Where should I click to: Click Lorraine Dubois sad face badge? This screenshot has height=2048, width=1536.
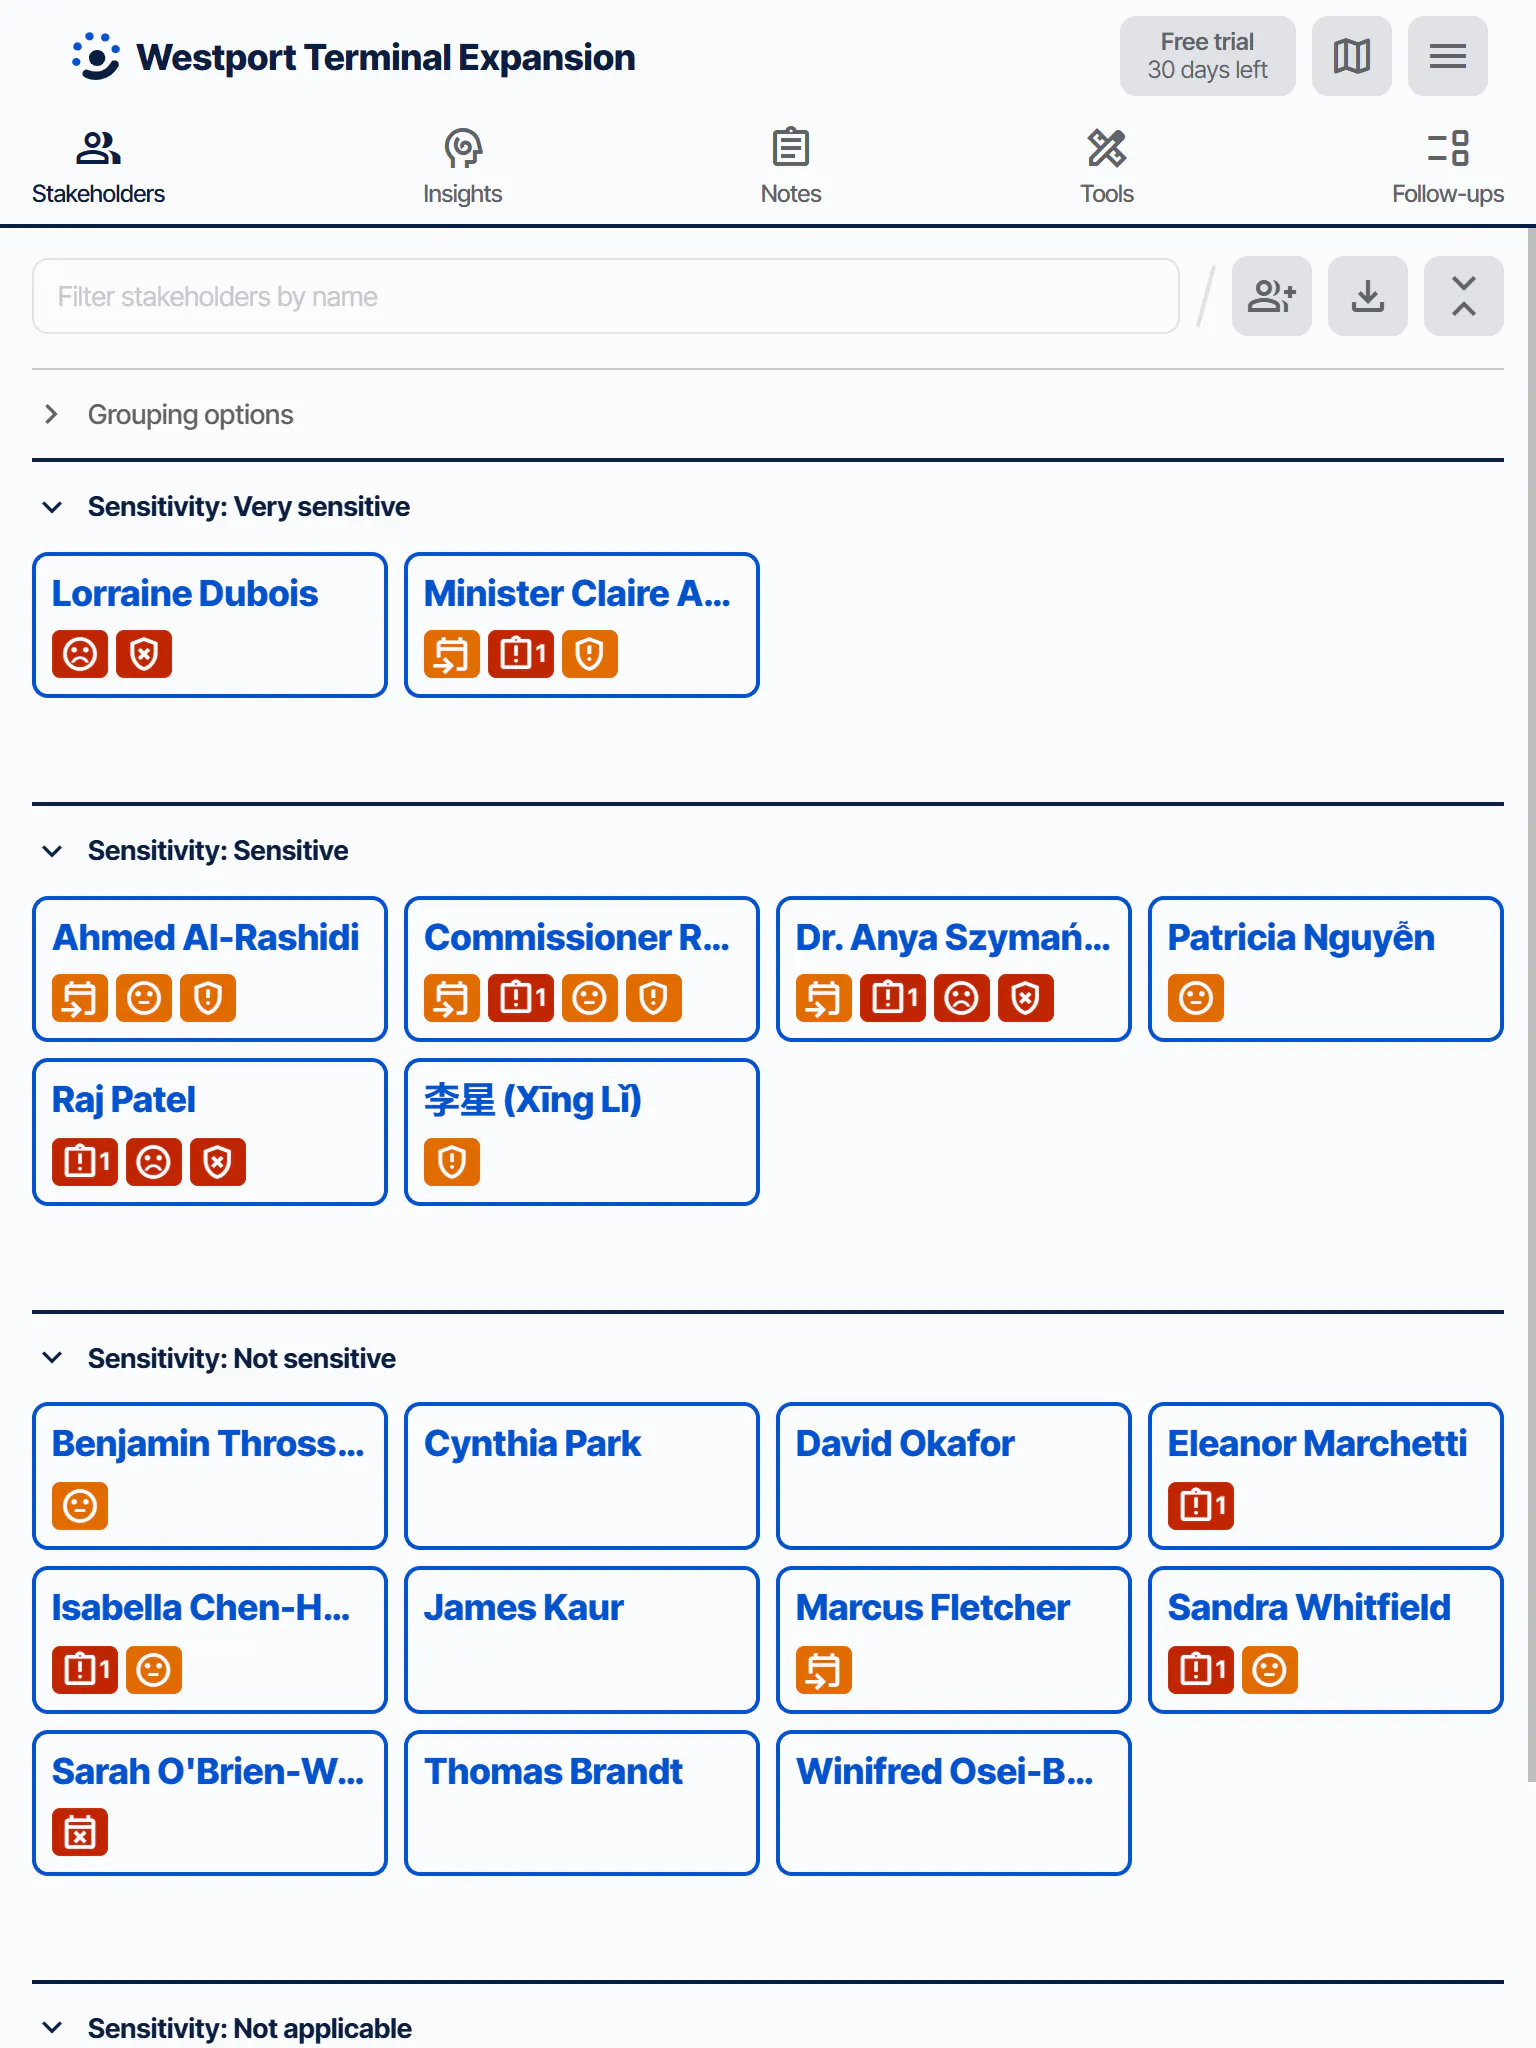tap(80, 654)
